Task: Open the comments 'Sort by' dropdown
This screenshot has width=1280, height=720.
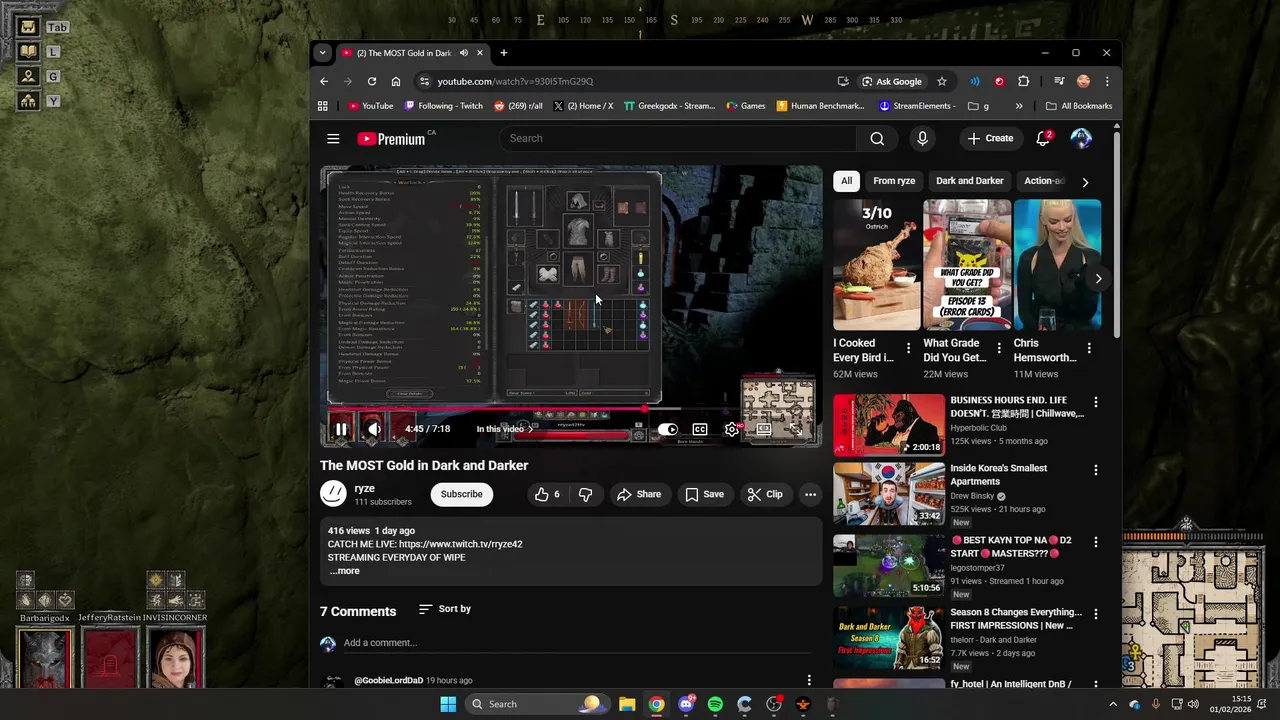Action: point(445,609)
